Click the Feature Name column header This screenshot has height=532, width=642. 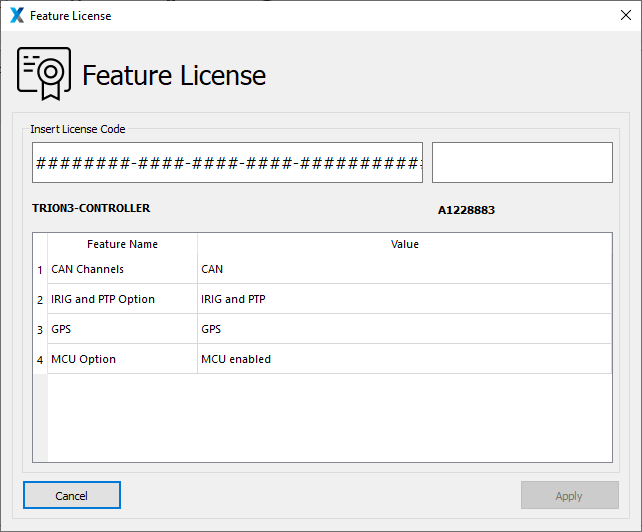click(x=122, y=244)
